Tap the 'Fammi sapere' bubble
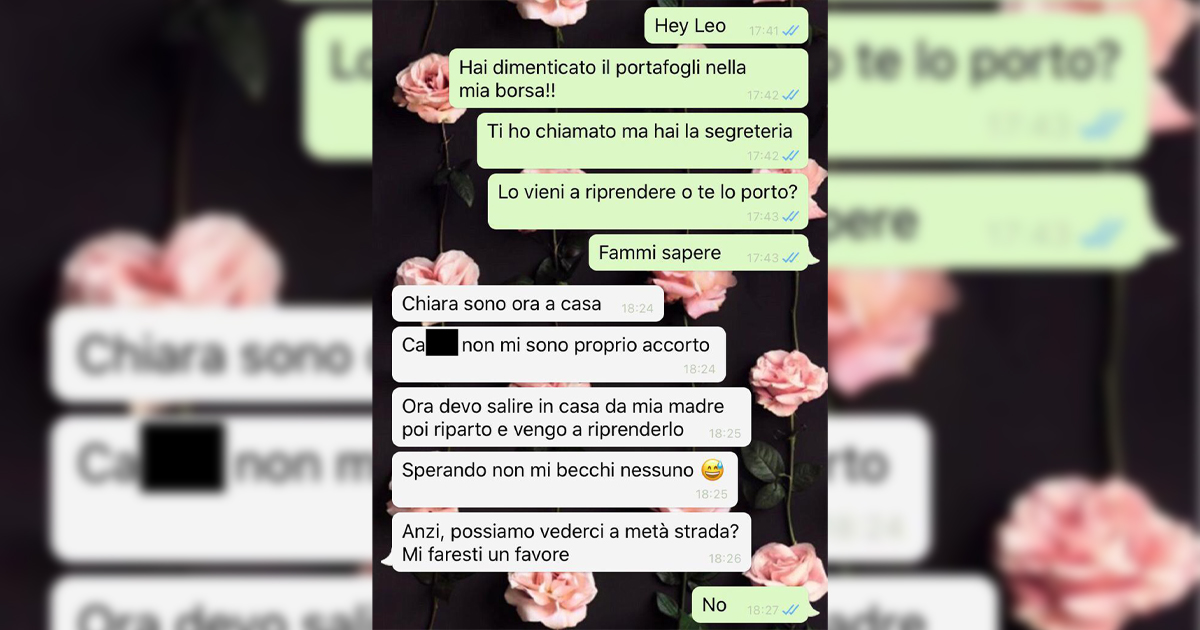Viewport: 1200px width, 630px height. click(x=698, y=253)
